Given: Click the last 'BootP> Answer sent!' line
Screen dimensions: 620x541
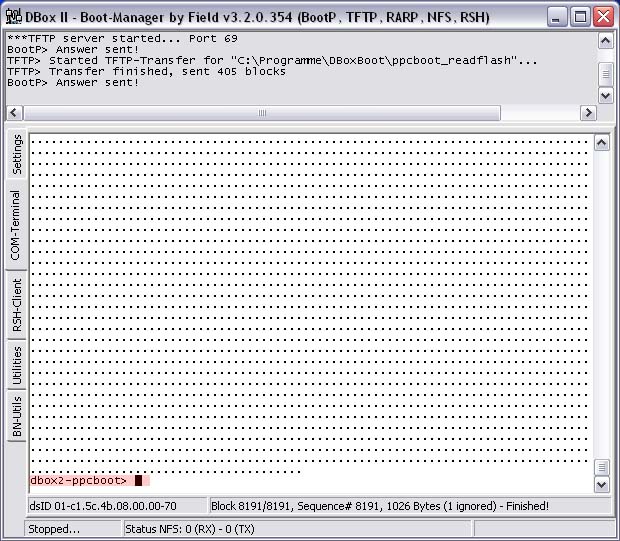Looking at the screenshot, I should coord(73,83).
